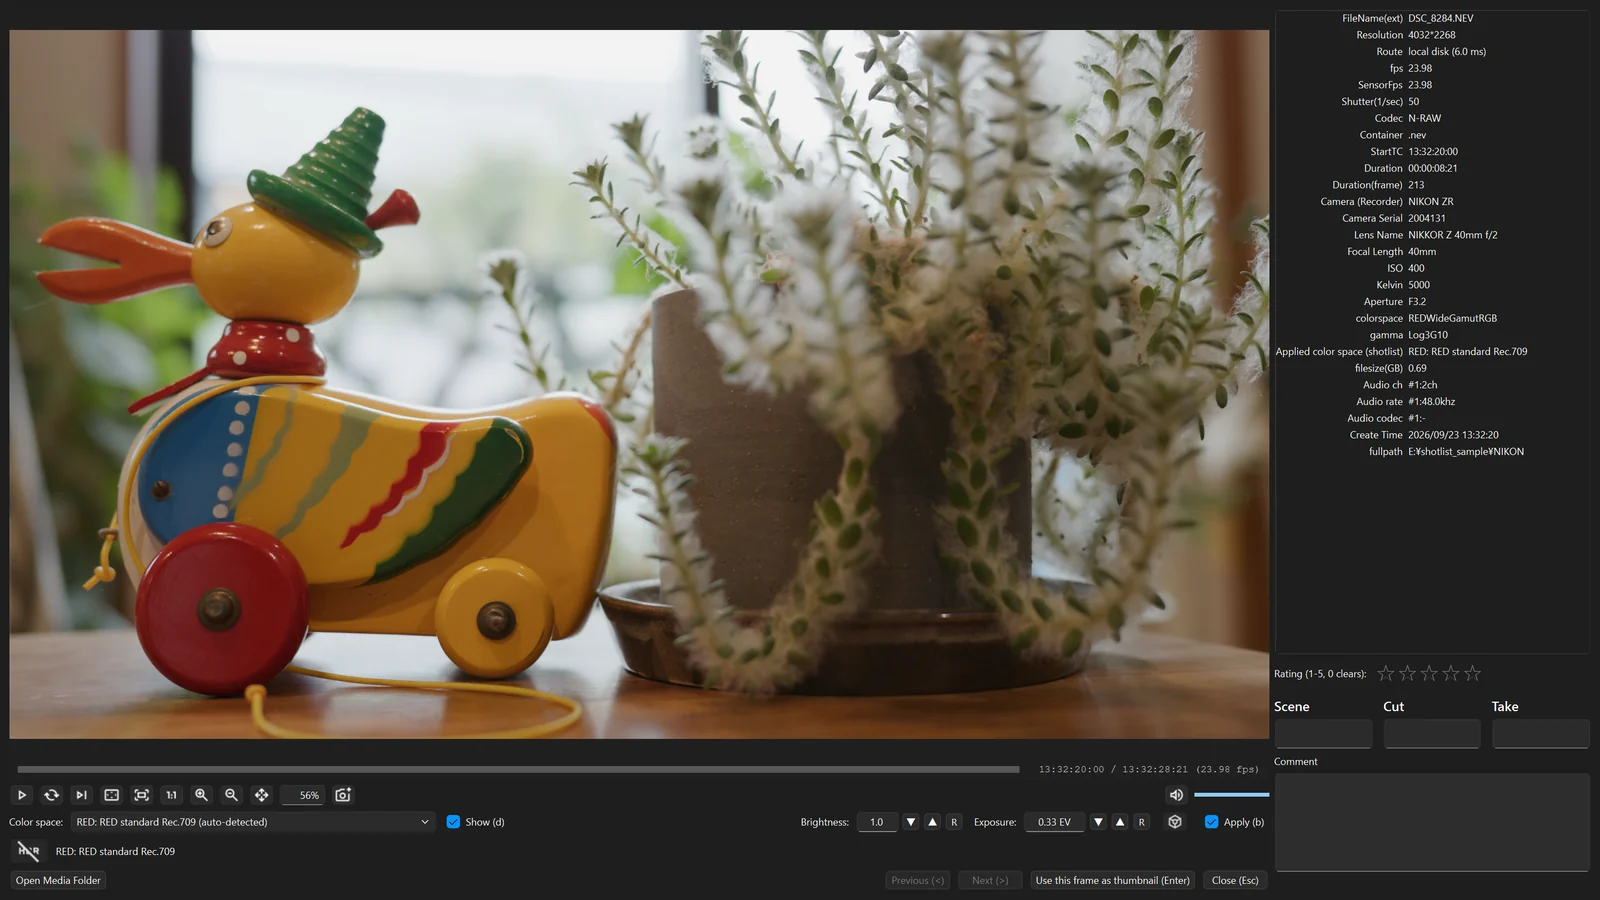The image size is (1600, 900).
Task: Click Open Media Folder button
Action: click(x=58, y=880)
